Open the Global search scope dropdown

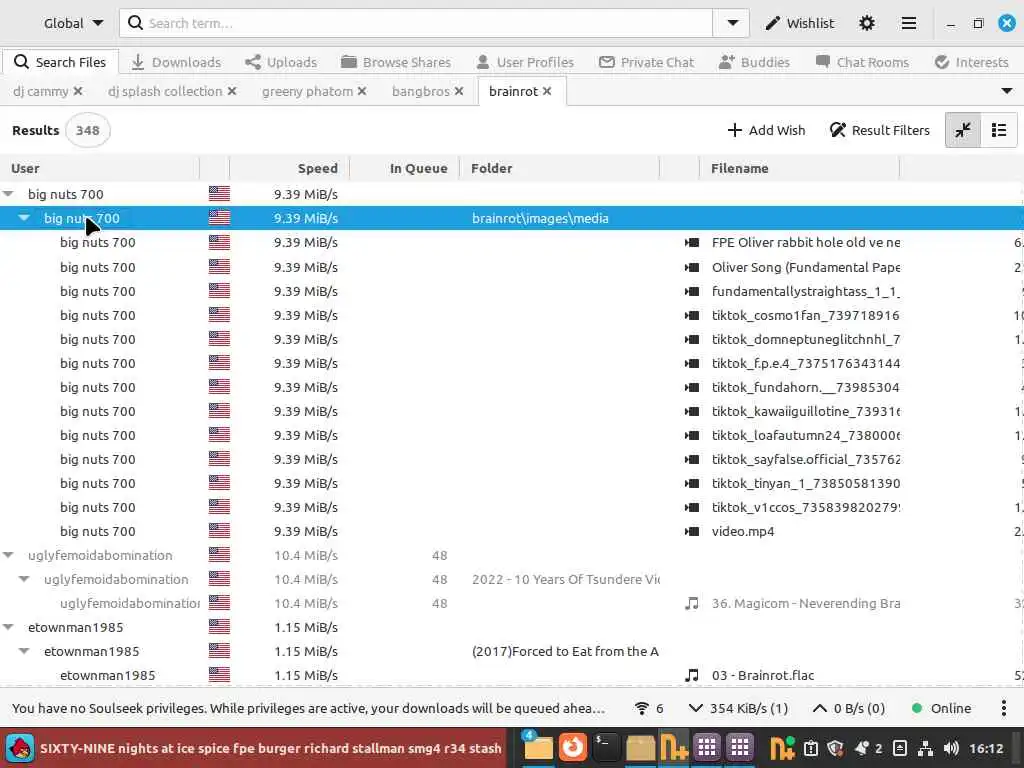pyautogui.click(x=72, y=24)
